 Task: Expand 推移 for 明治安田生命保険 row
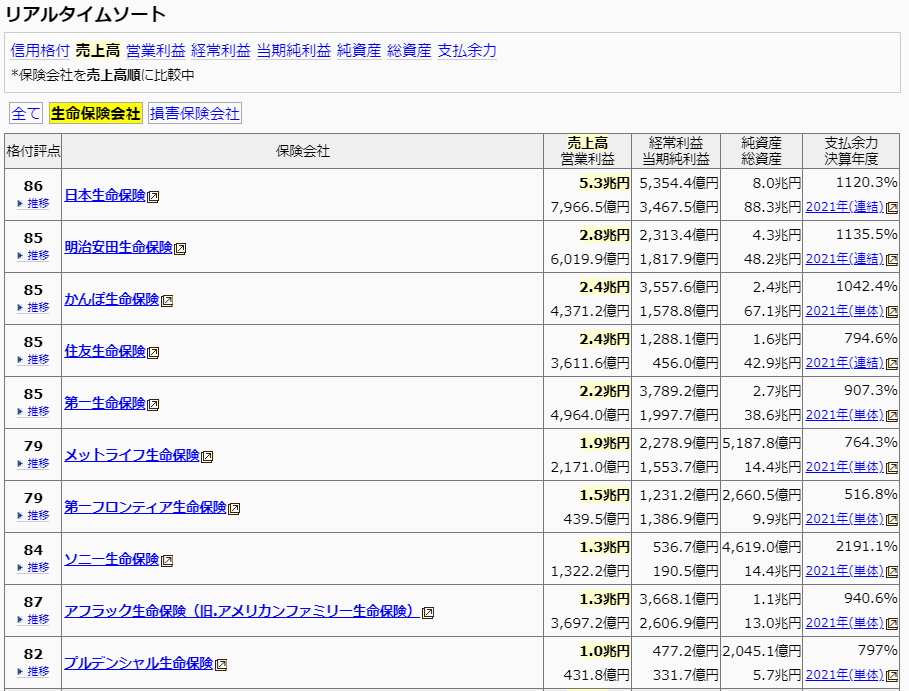pyautogui.click(x=33, y=256)
